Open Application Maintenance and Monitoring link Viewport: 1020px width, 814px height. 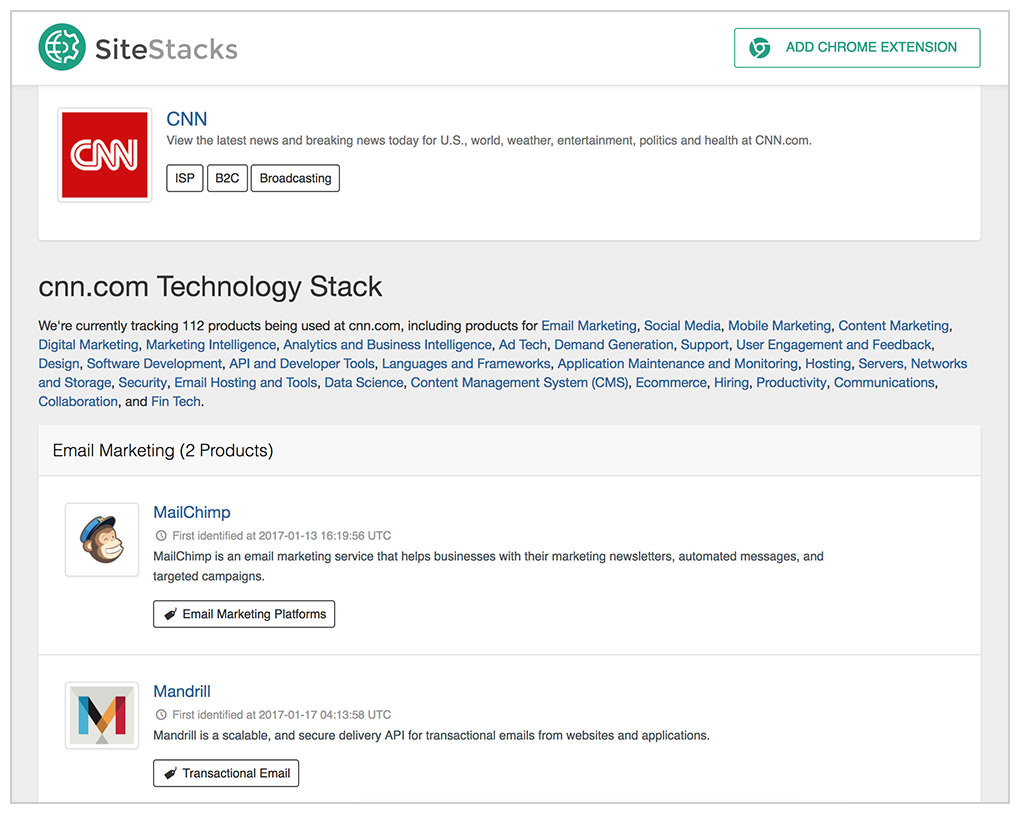[x=678, y=364]
